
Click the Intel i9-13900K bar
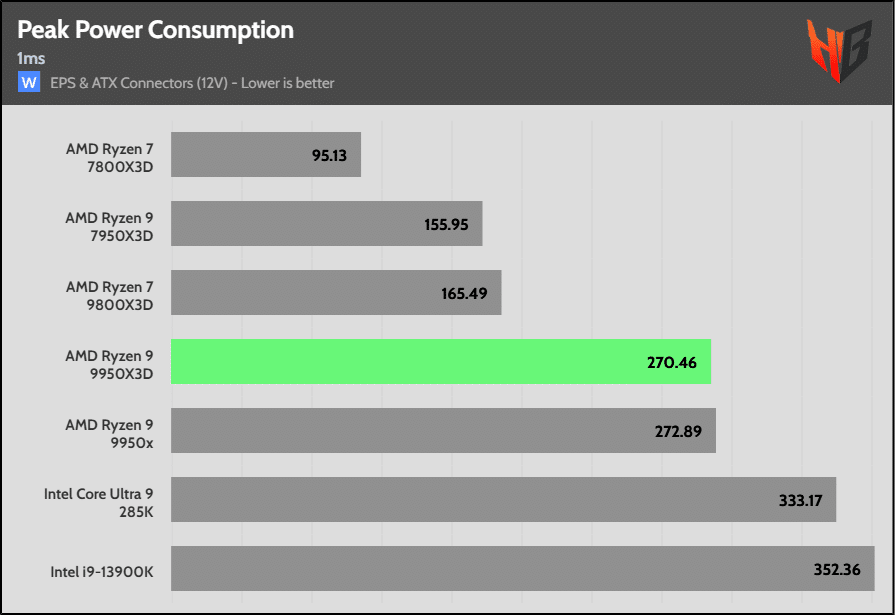(522, 568)
